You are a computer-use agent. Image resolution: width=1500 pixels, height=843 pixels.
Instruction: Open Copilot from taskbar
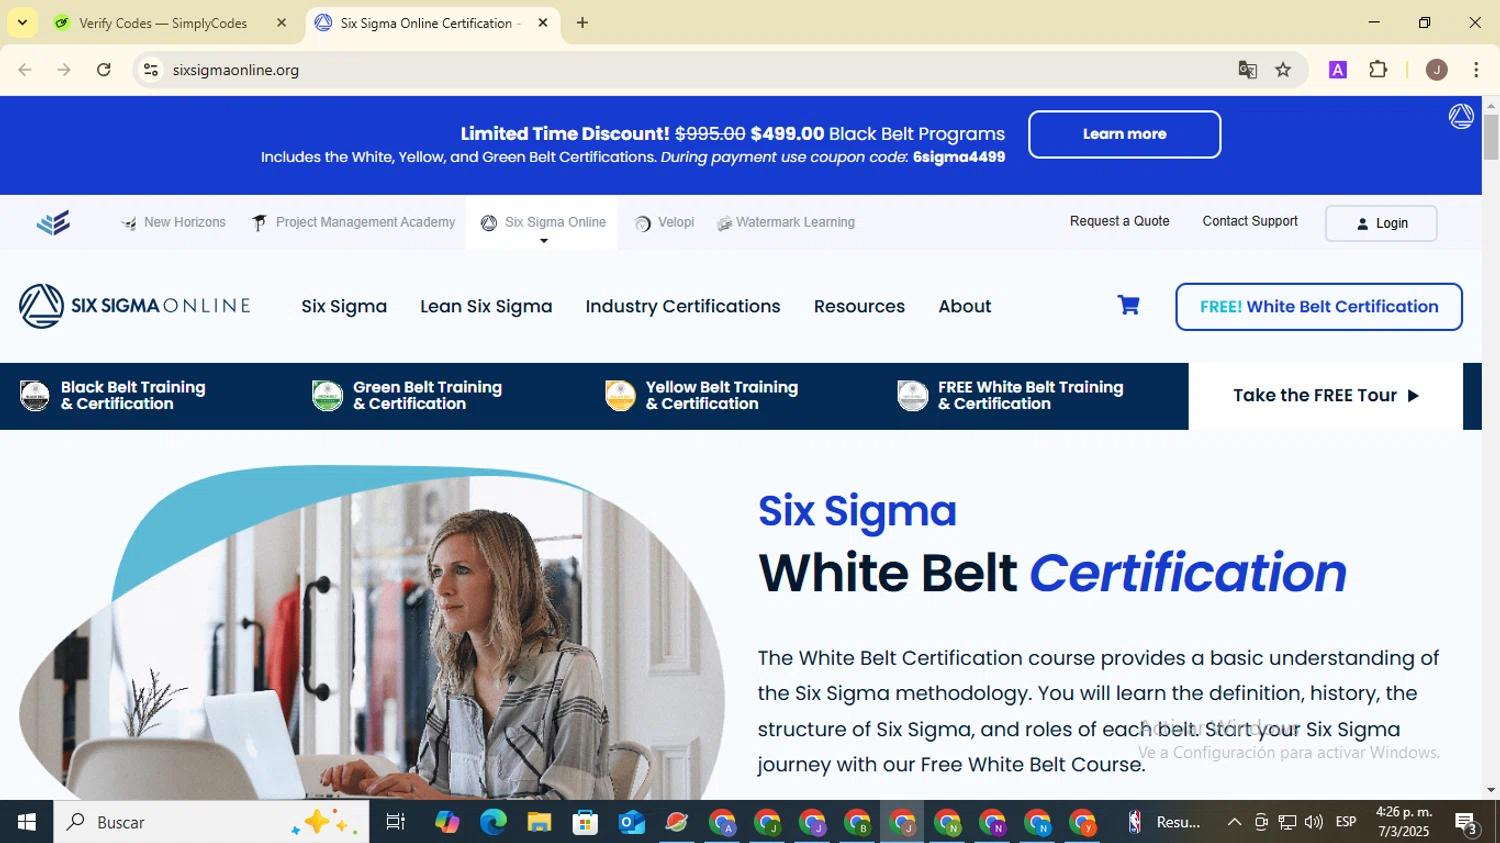(447, 822)
